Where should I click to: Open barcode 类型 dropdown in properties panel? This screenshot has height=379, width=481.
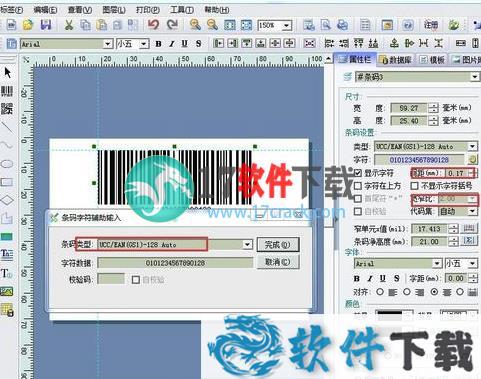472,146
